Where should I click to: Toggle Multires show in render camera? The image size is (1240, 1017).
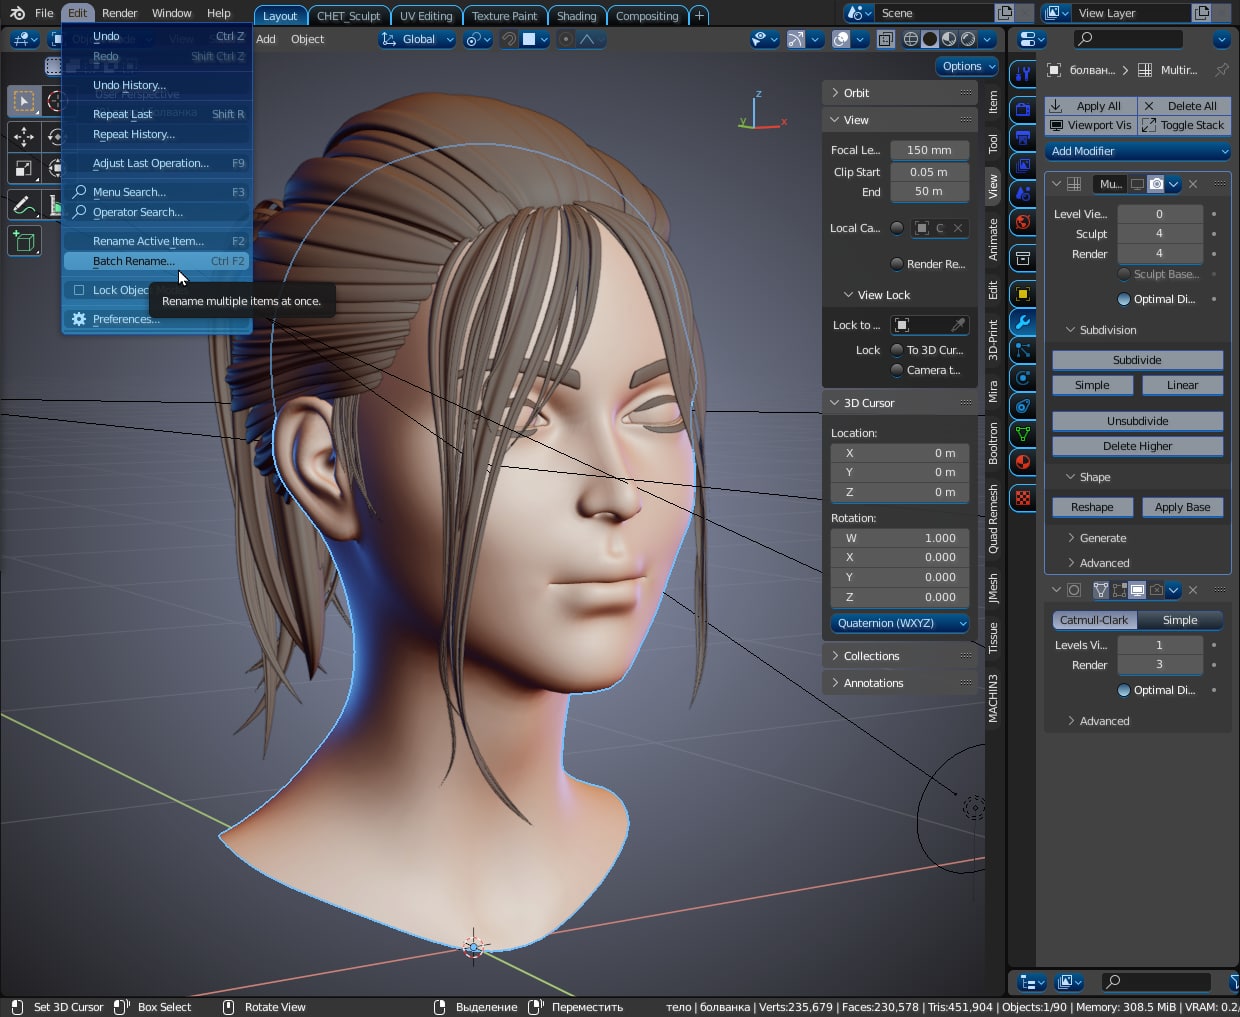(x=1156, y=184)
